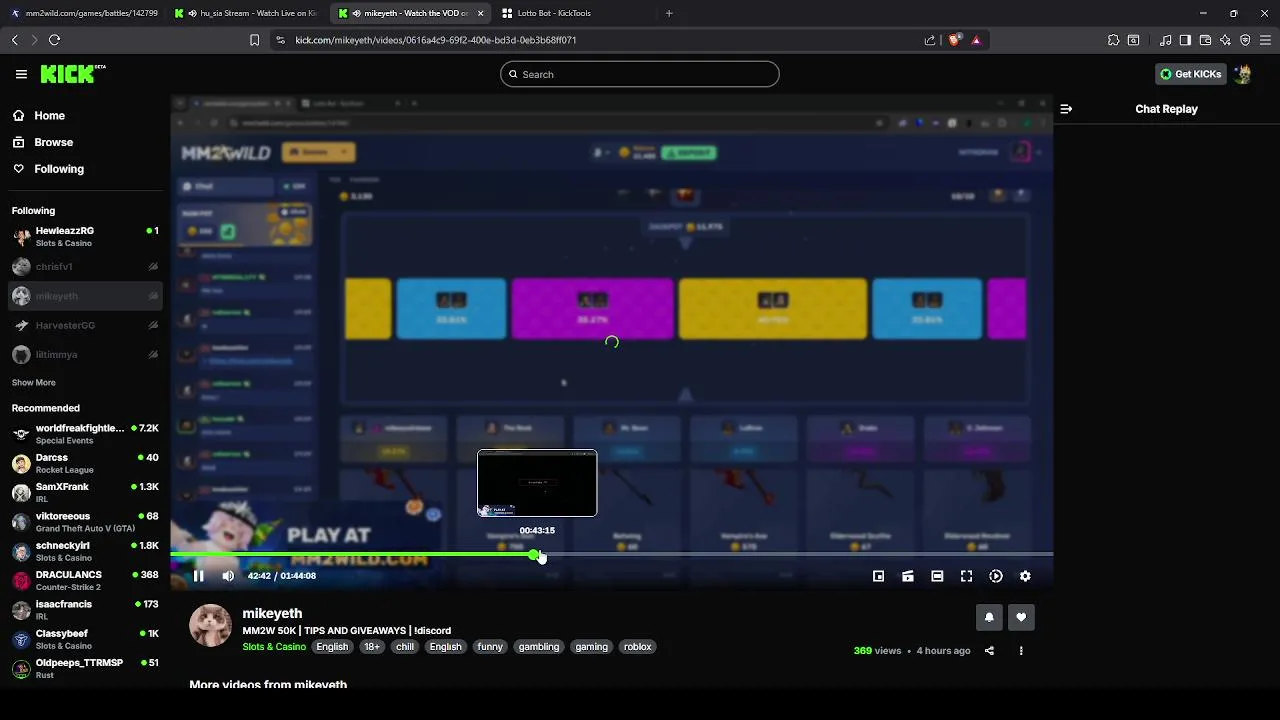
Task: Open SamXFrank IRL stream
Action: point(85,493)
